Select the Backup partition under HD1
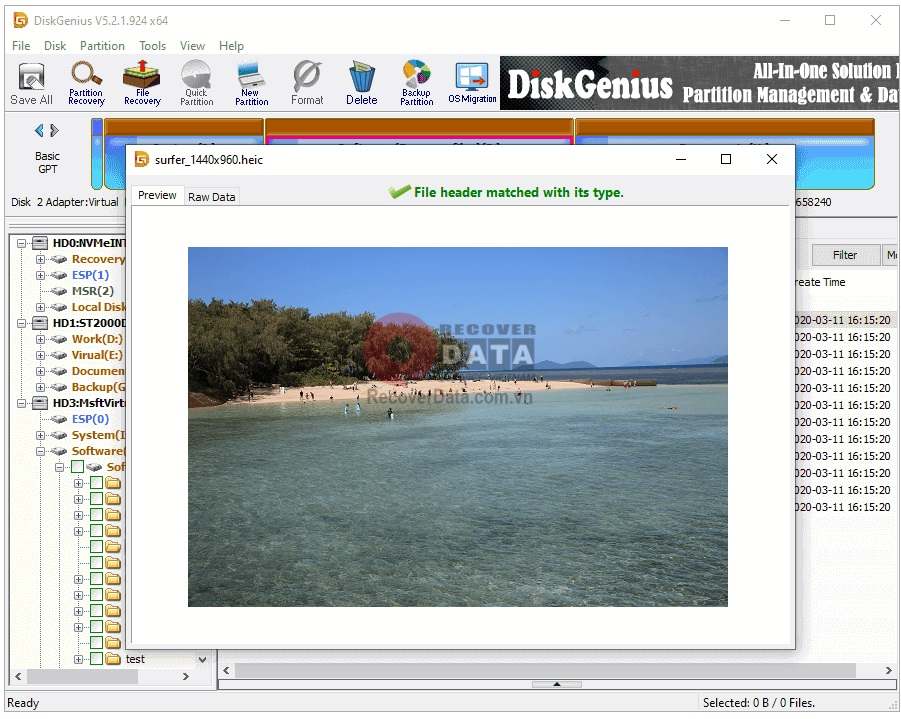 (98, 387)
